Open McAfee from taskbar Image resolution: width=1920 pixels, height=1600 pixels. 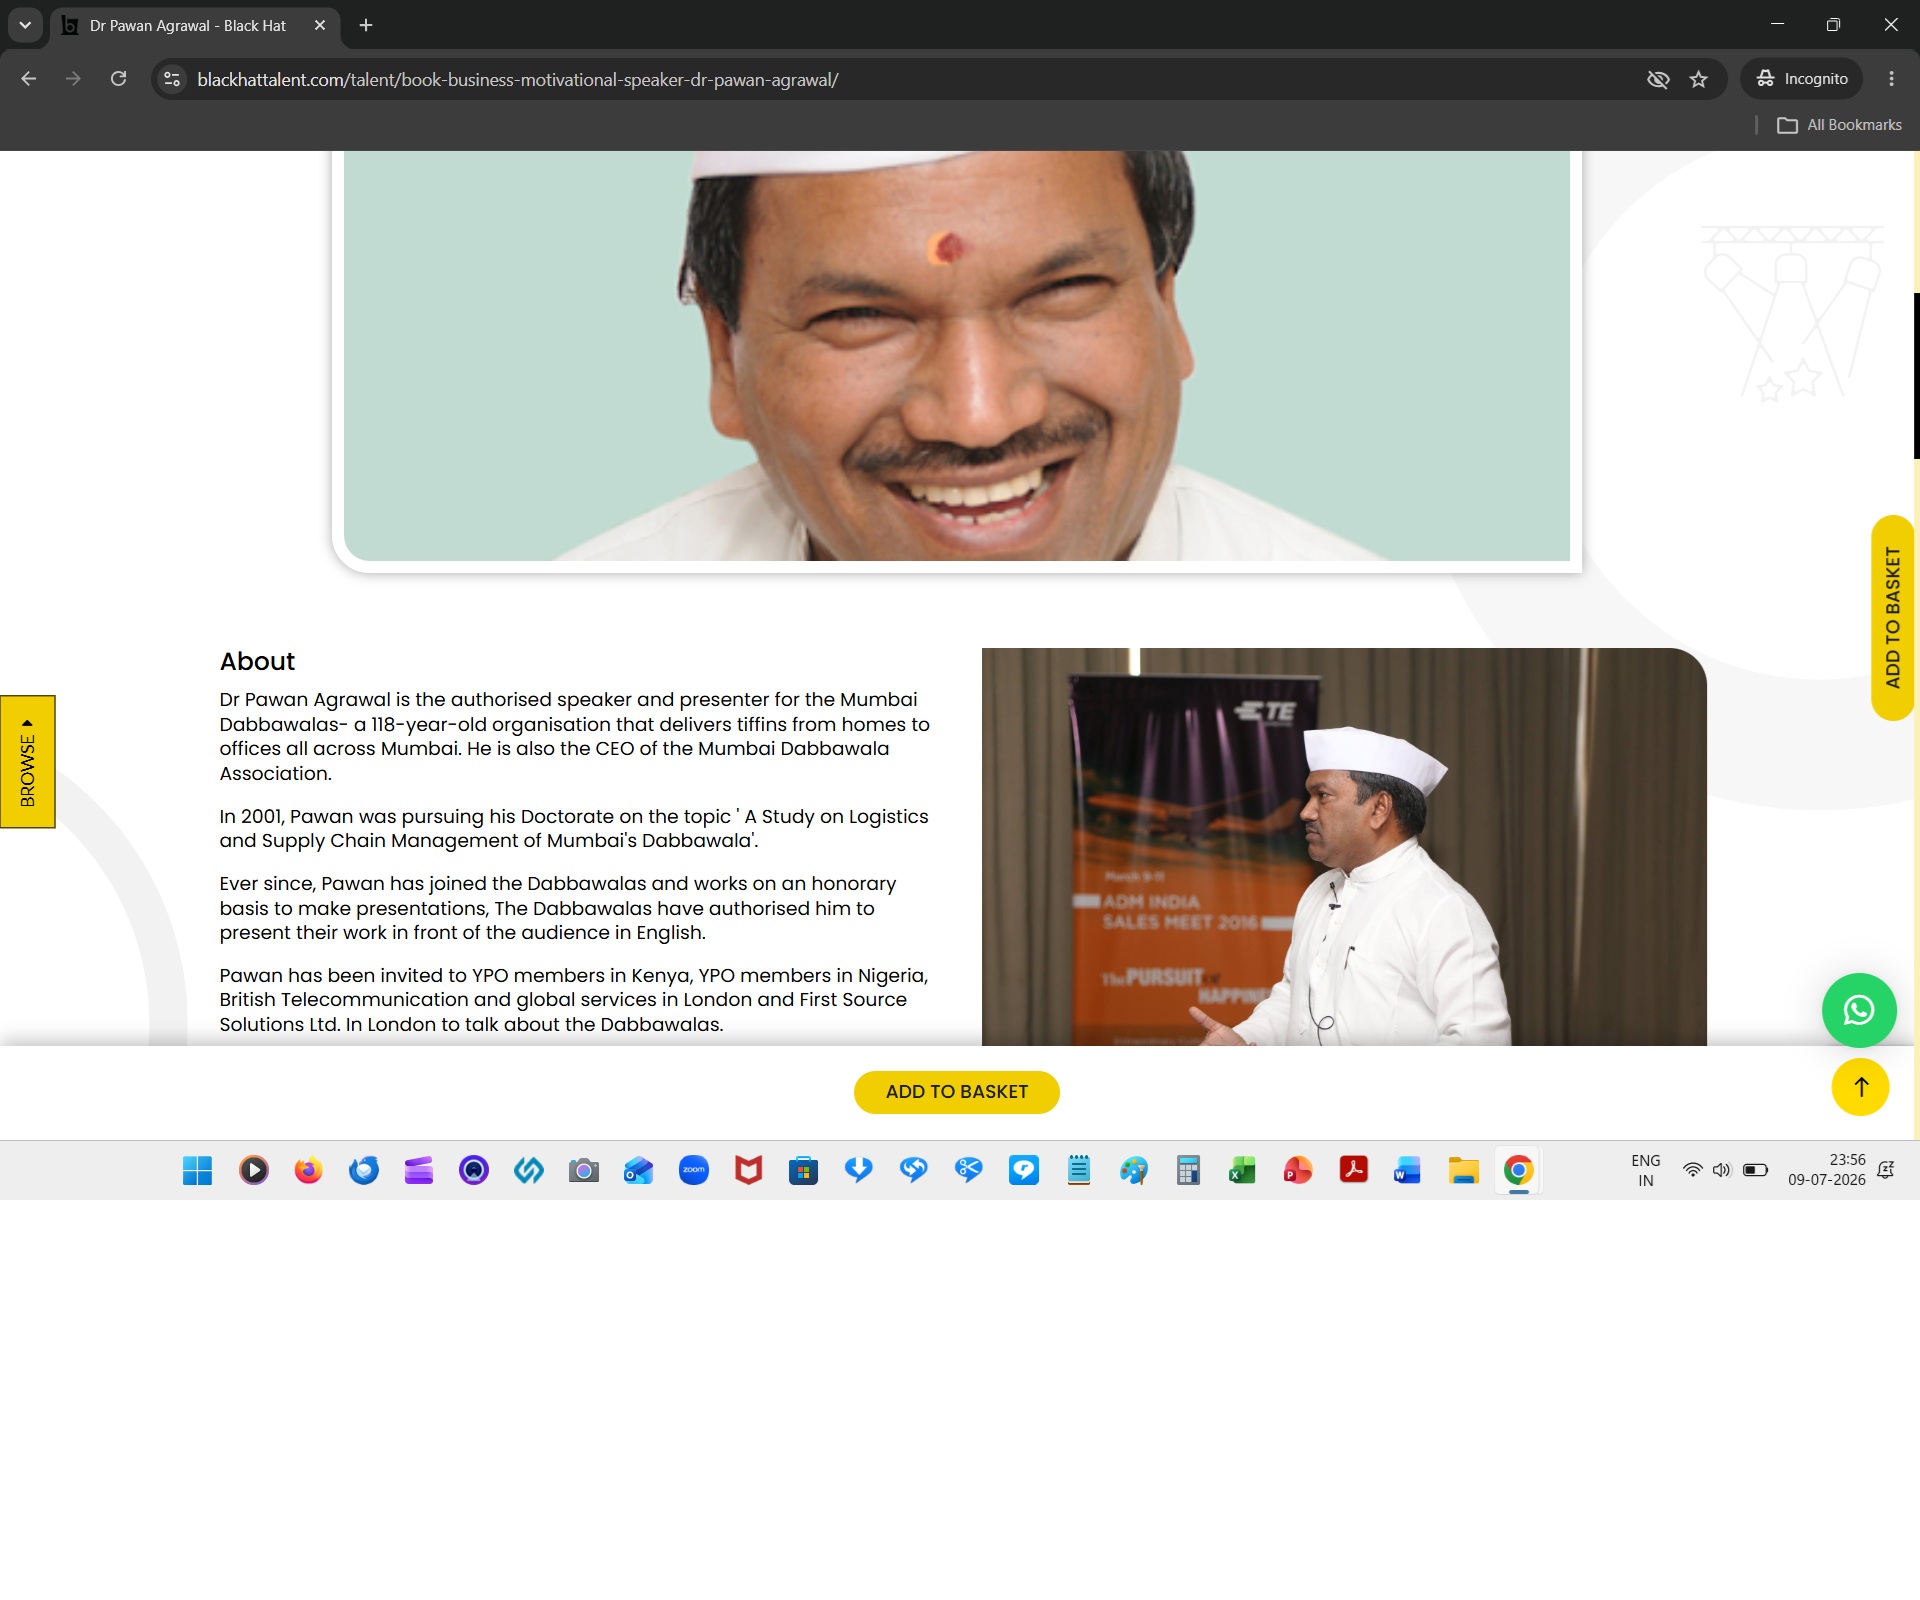[749, 1170]
